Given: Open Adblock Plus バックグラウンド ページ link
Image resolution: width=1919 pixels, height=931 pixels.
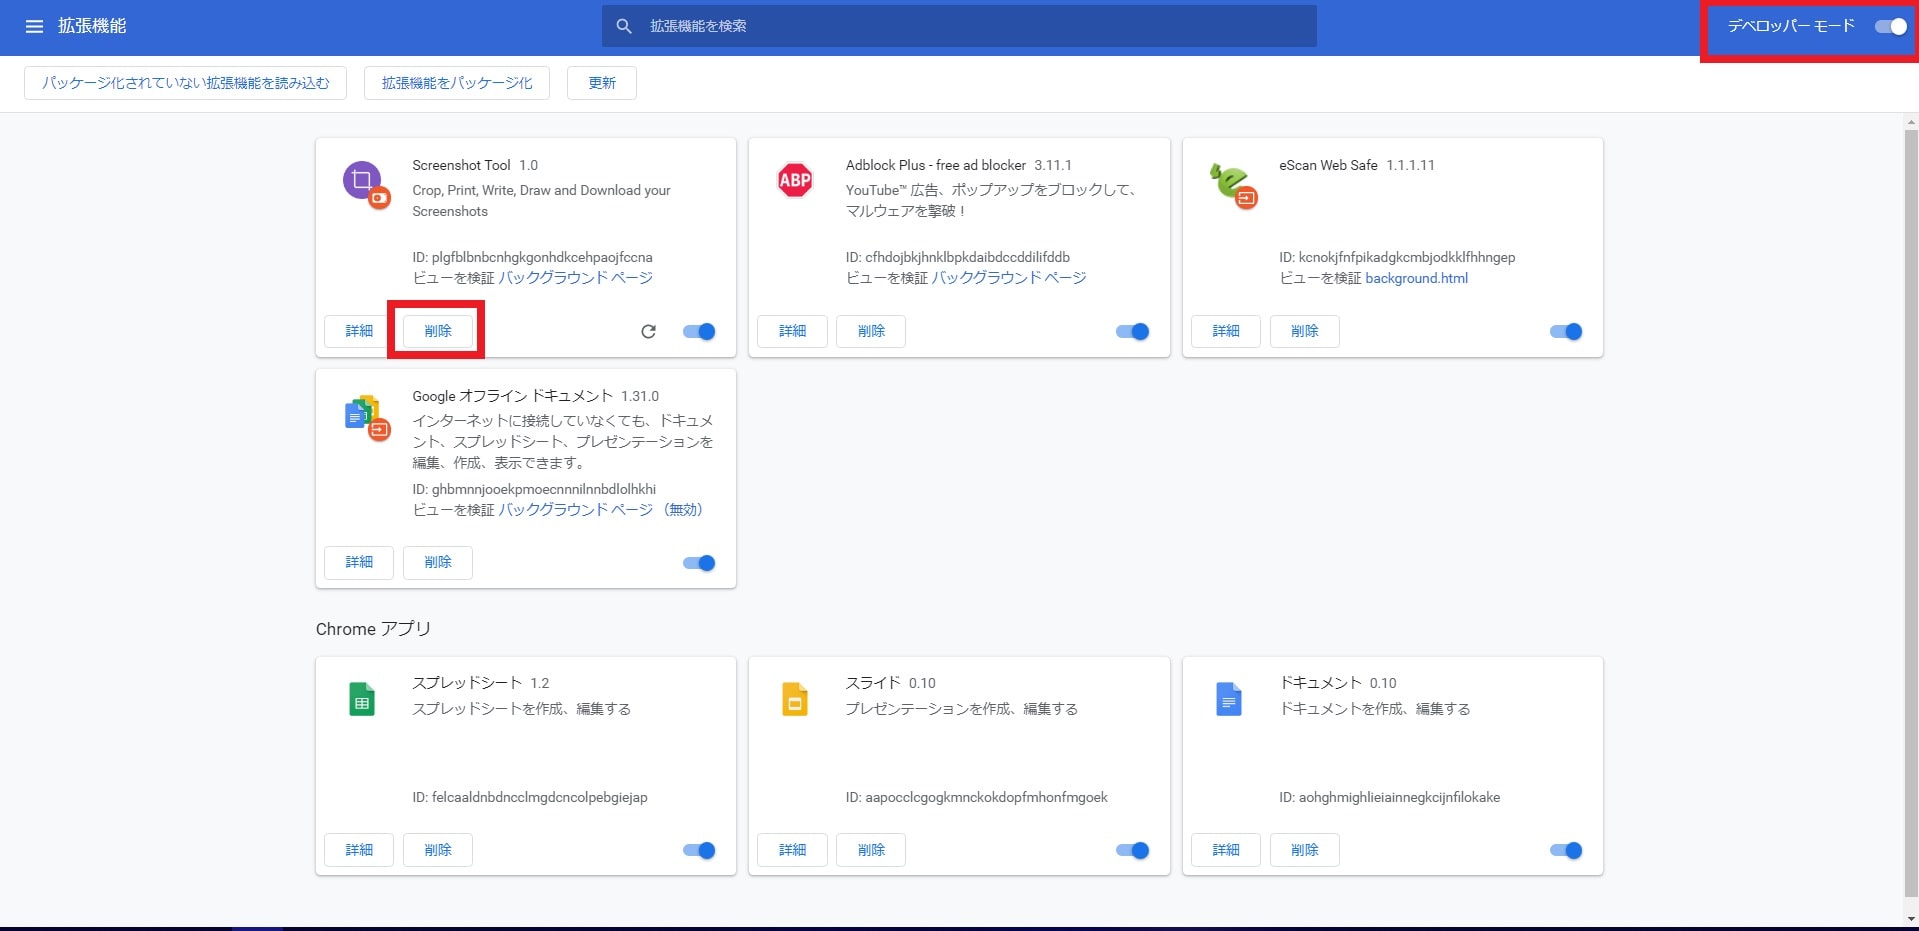Looking at the screenshot, I should (x=1009, y=278).
